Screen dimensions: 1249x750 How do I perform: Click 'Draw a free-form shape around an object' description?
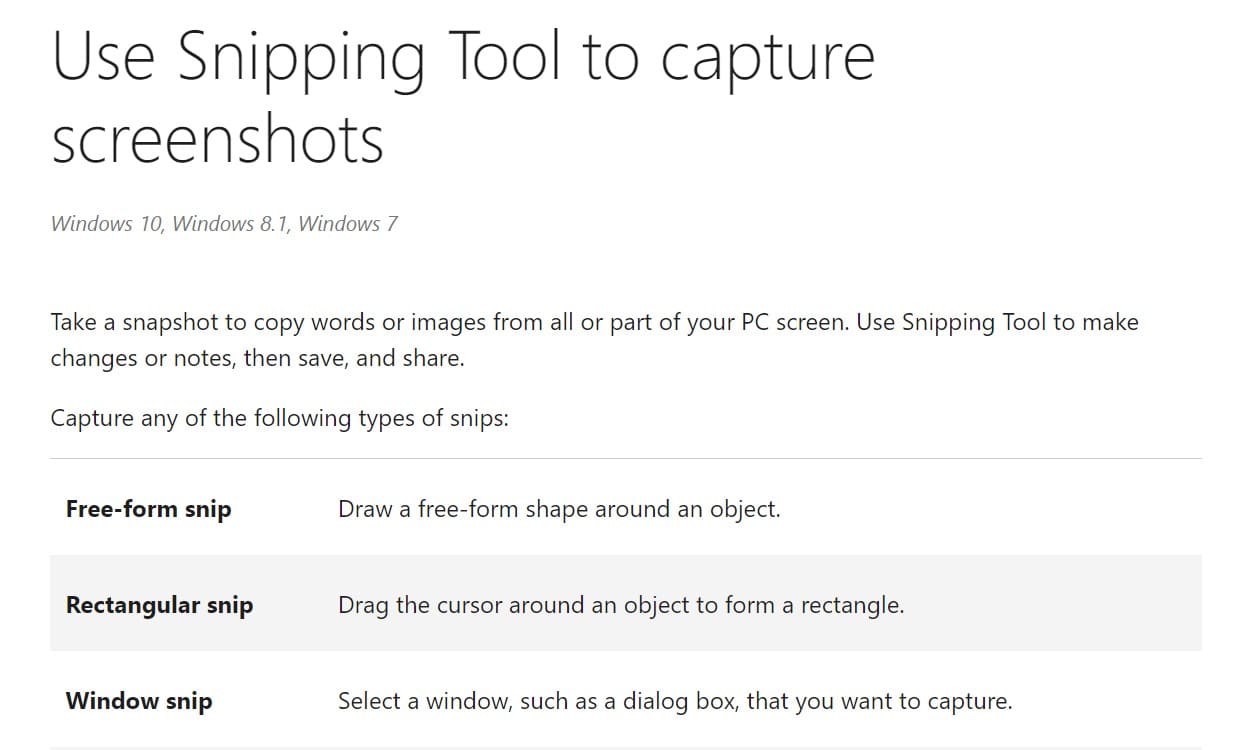(558, 509)
